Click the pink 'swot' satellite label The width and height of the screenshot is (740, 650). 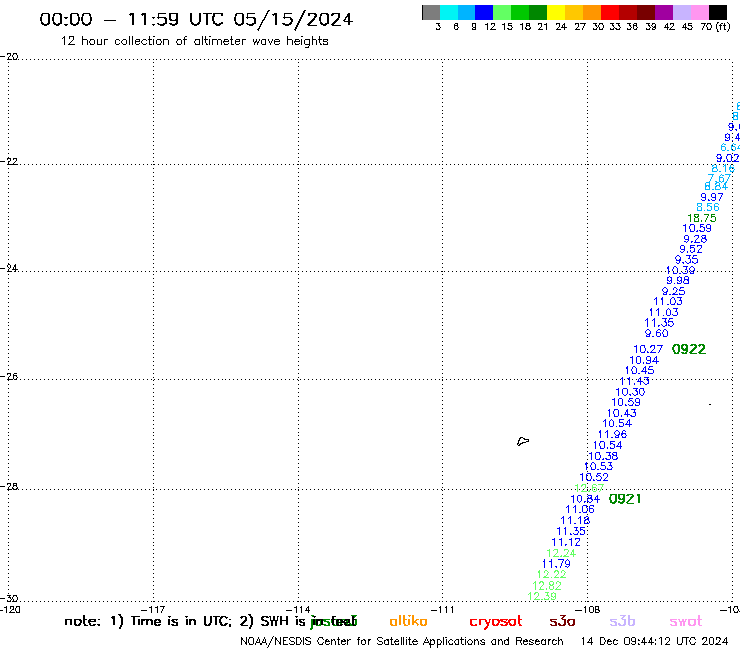686,622
